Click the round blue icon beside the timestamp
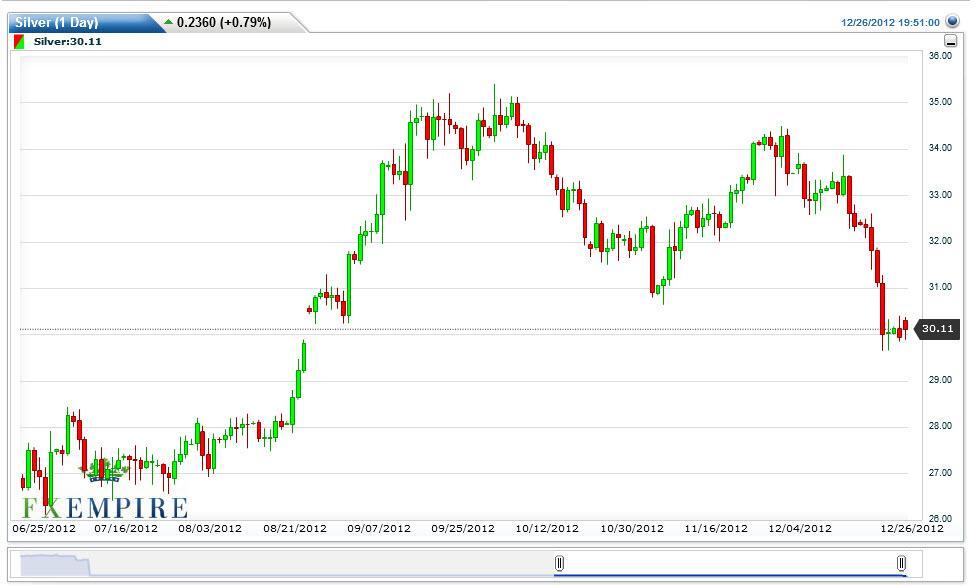 [x=952, y=21]
